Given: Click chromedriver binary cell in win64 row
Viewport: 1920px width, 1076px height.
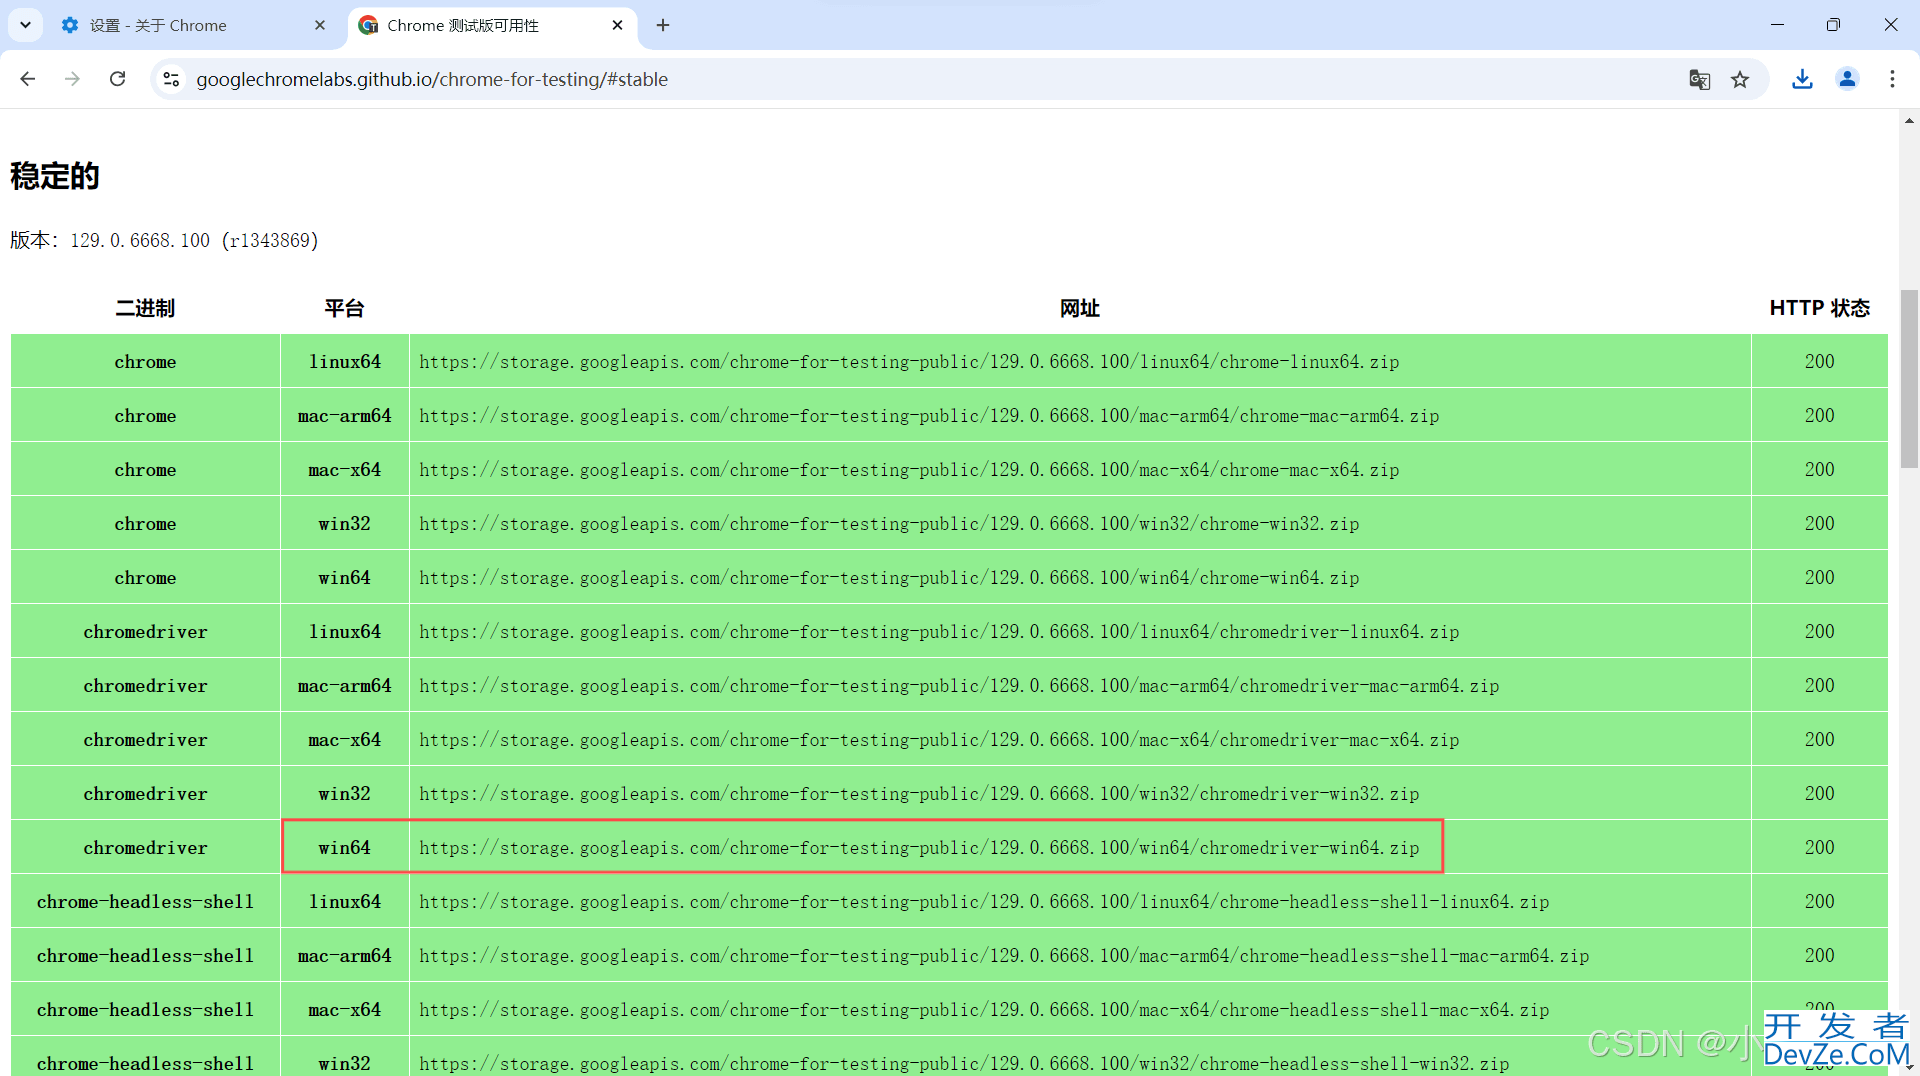Looking at the screenshot, I should 145,848.
